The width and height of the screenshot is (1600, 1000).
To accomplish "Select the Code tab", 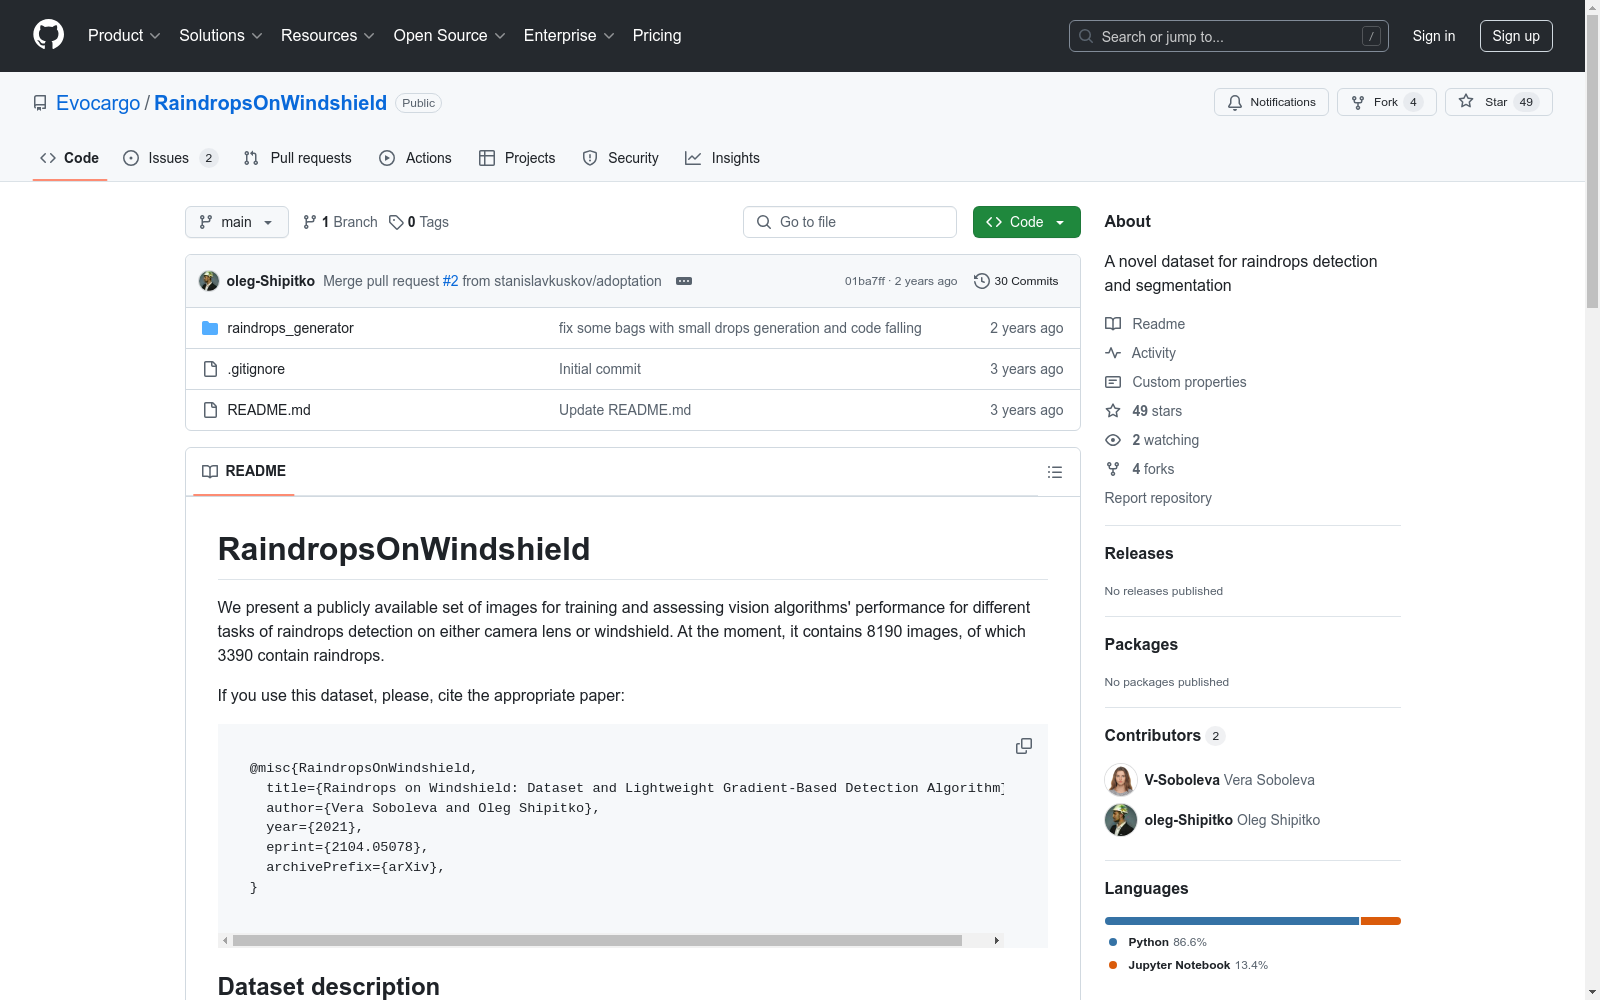I will pos(70,158).
